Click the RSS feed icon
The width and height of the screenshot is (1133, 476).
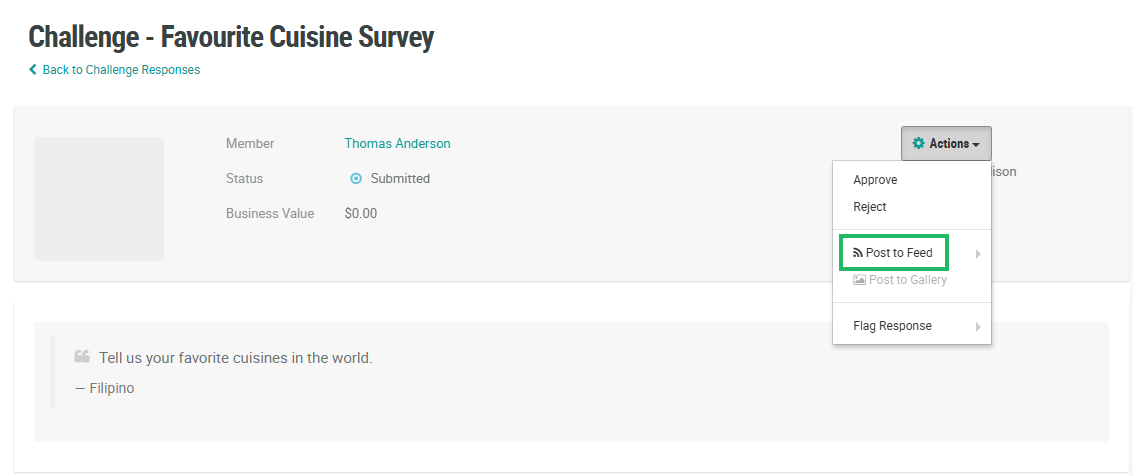tap(858, 254)
